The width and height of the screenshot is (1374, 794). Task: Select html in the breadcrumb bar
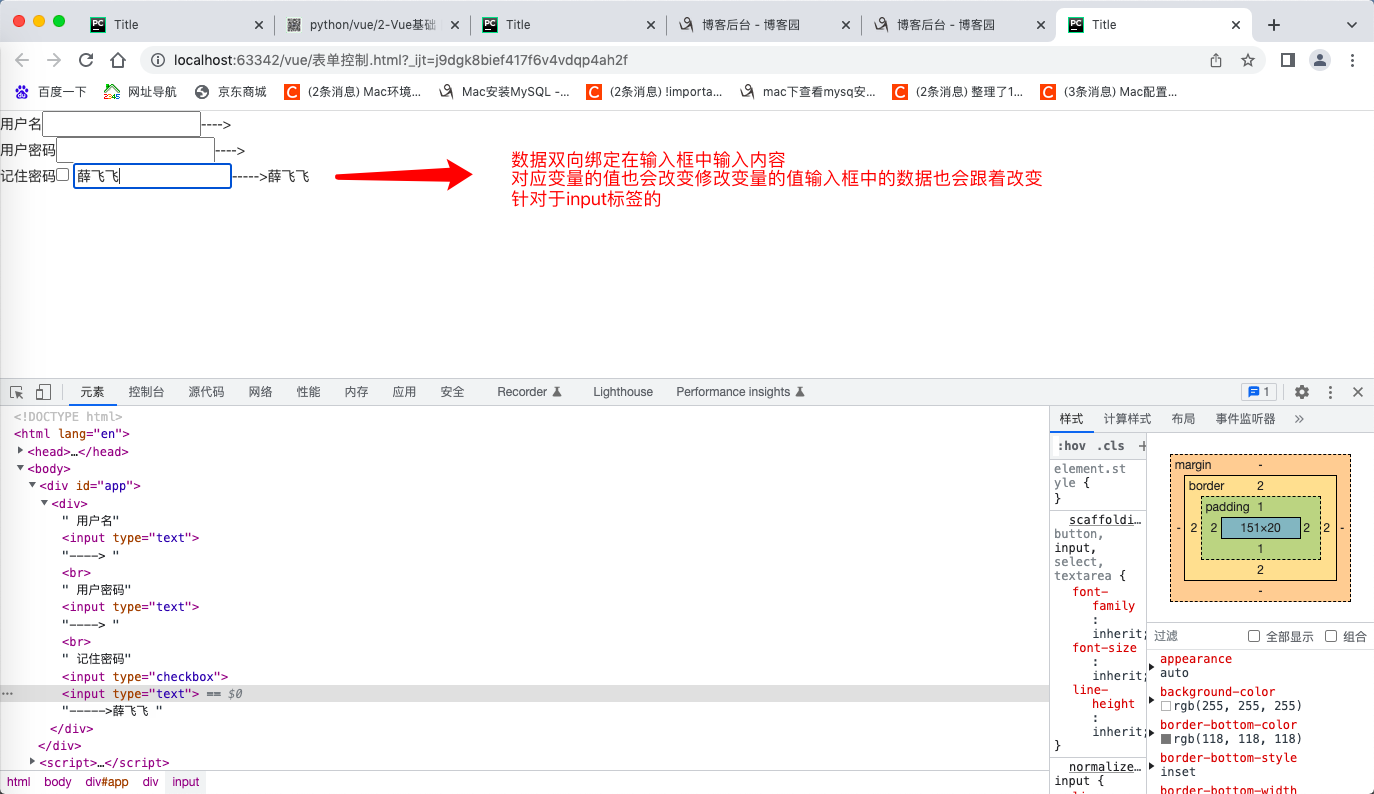tap(19, 782)
